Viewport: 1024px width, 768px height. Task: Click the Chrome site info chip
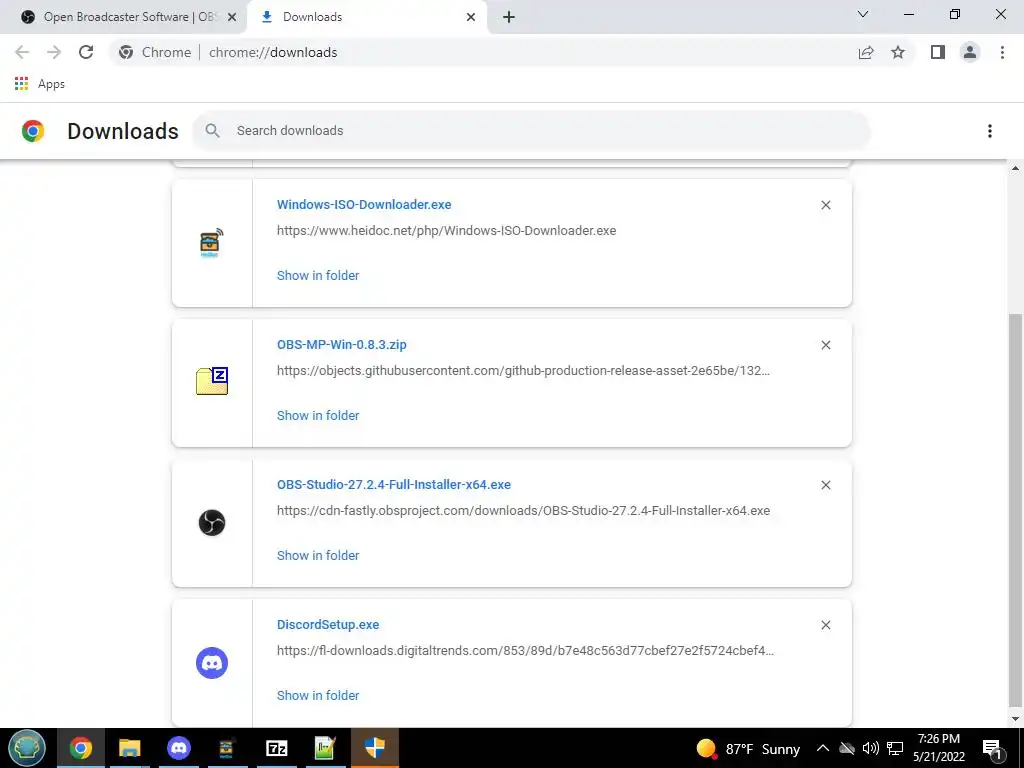pos(155,52)
